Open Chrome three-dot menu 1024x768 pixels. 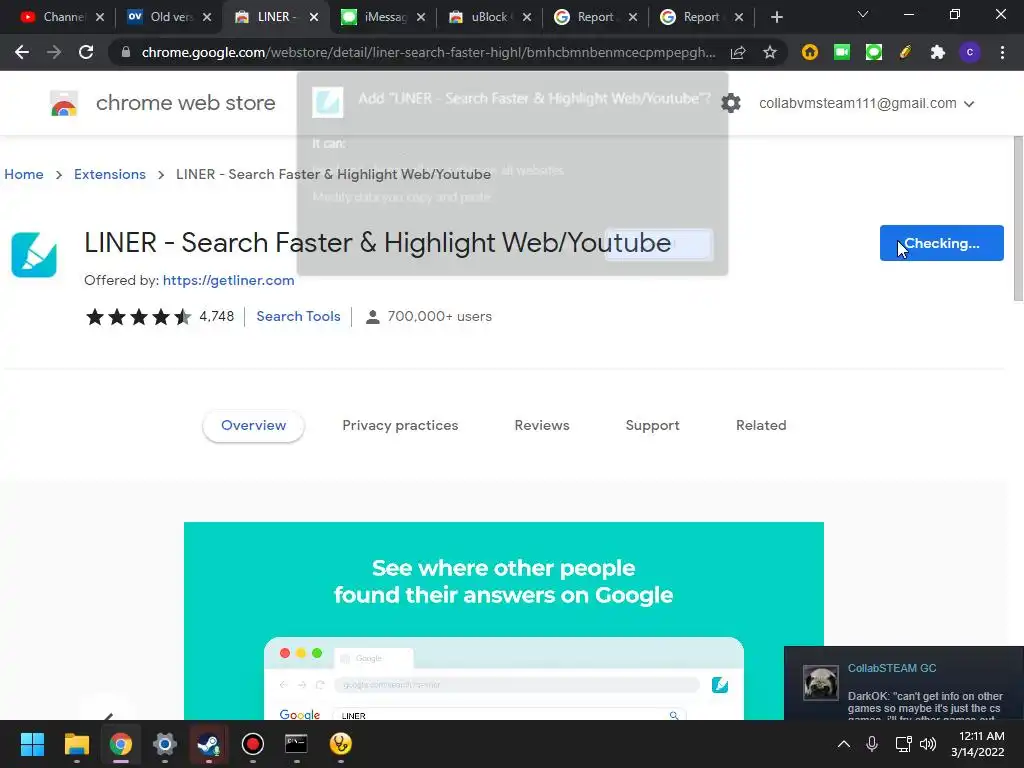[1002, 52]
